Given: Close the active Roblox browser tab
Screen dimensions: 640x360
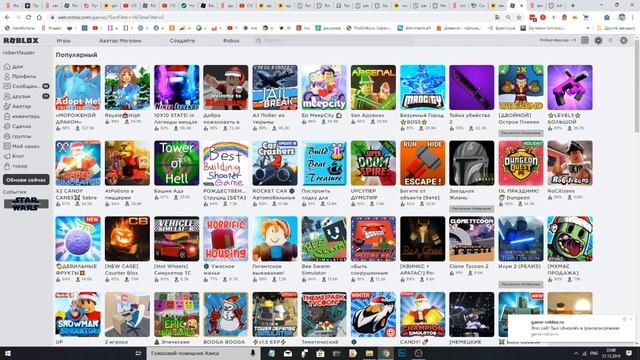Looking at the screenshot, I should click(522, 6).
